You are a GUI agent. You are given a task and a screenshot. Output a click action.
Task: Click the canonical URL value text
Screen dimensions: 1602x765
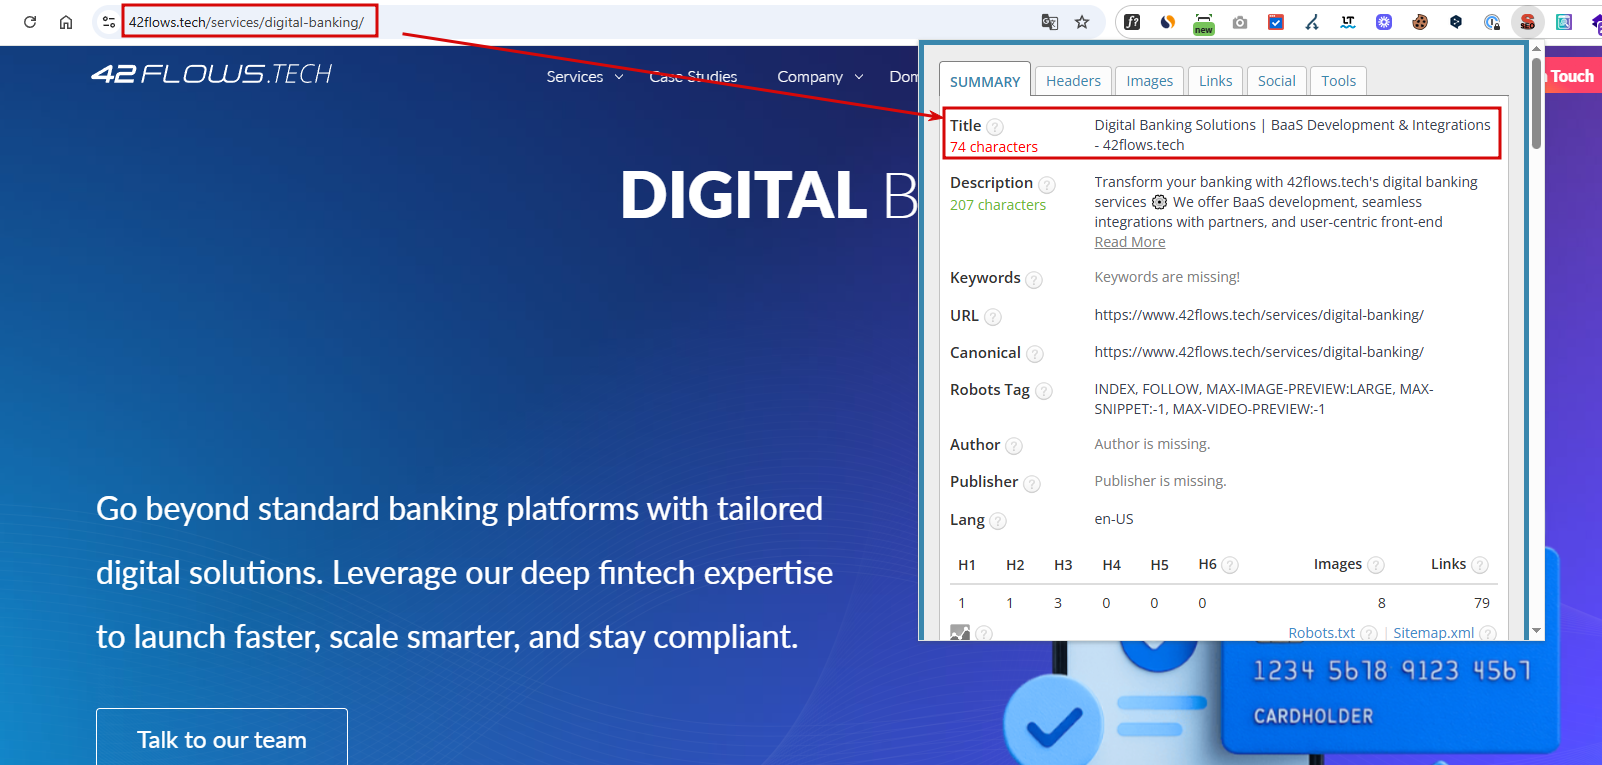click(x=1259, y=352)
